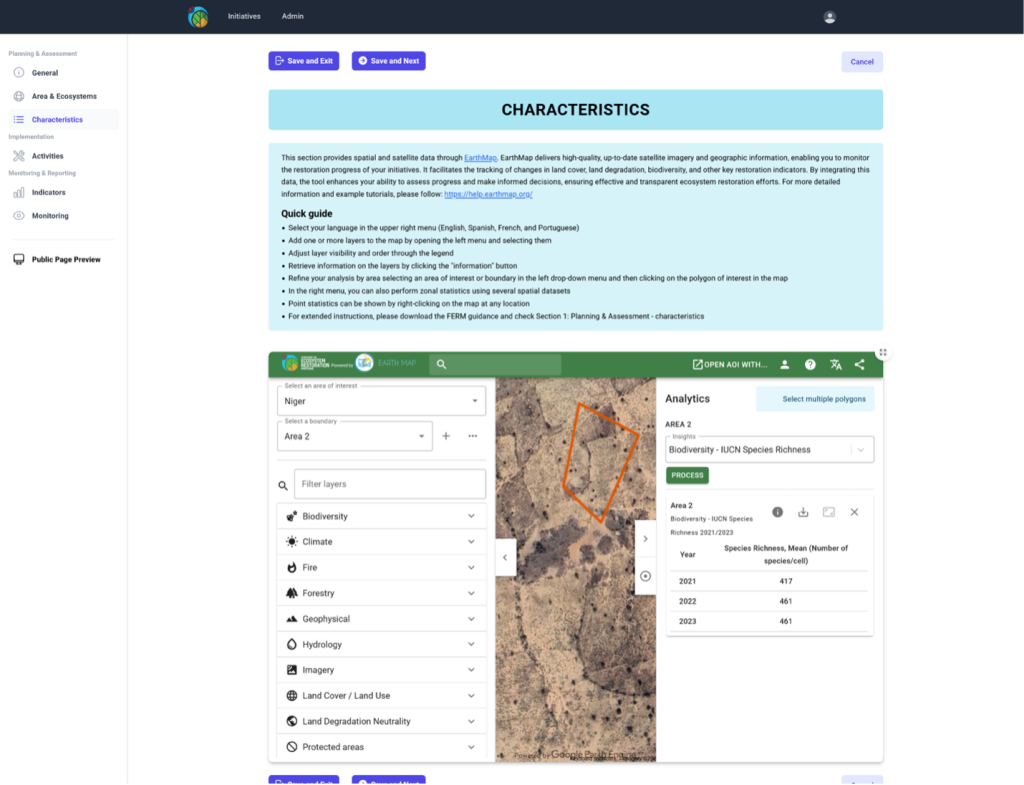Toggle fullscreen for the embedded EarthMap

[883, 352]
